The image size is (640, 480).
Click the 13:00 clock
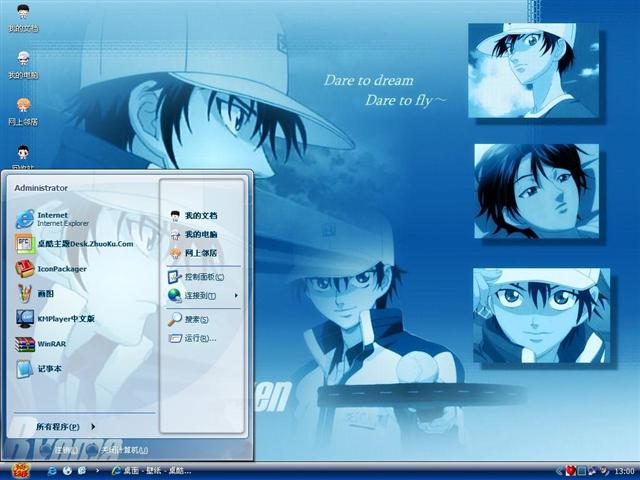(x=624, y=471)
